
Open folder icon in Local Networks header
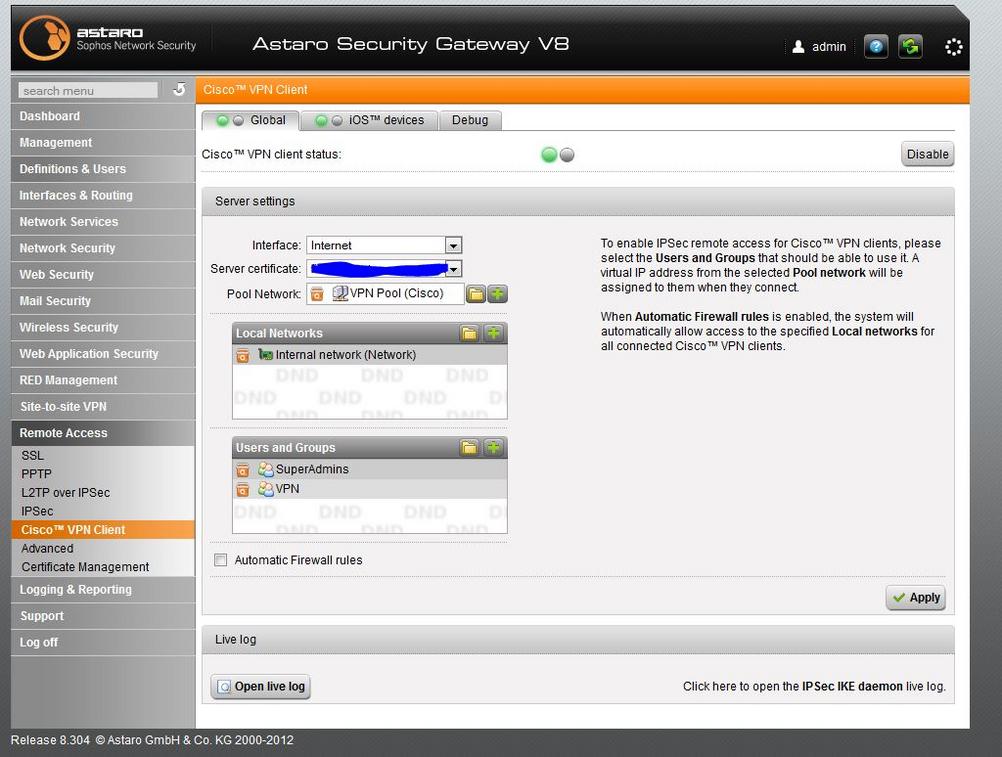tap(469, 333)
